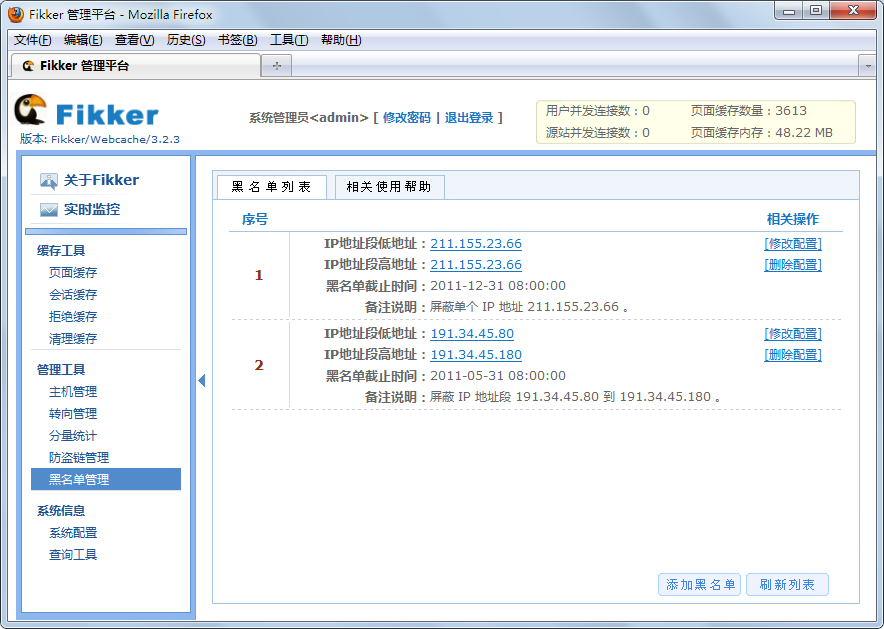Open the 帮助(H) menu
Image resolution: width=884 pixels, height=629 pixels.
pyautogui.click(x=341, y=40)
